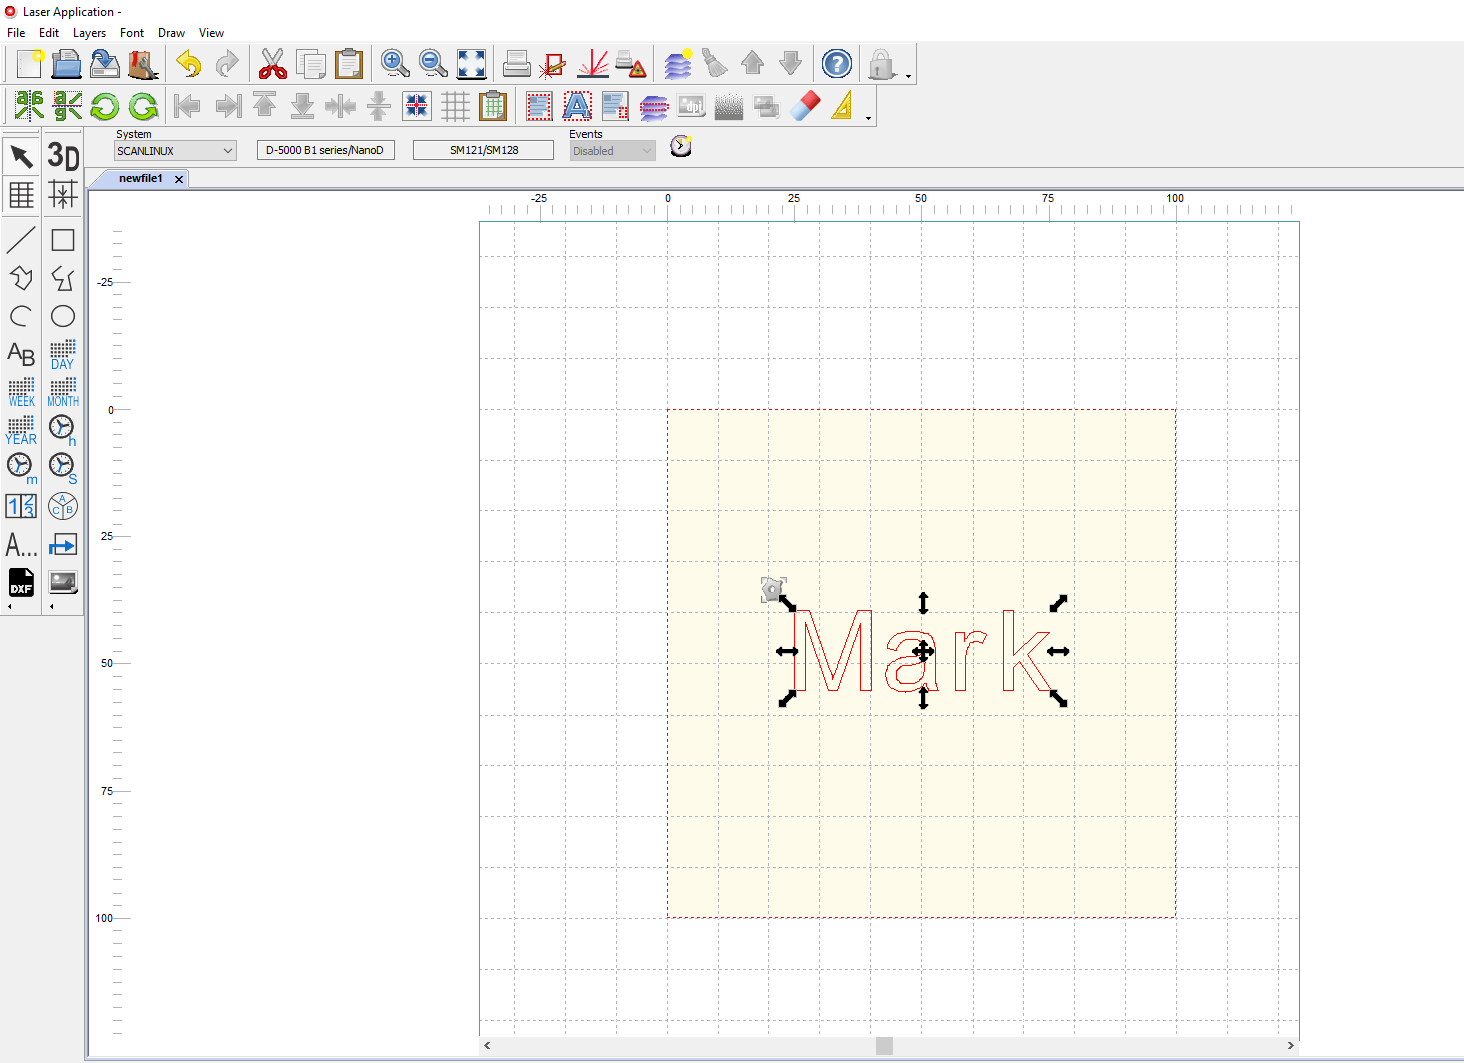Open the Layers menu
Screen dimensions: 1464x1063
(89, 33)
